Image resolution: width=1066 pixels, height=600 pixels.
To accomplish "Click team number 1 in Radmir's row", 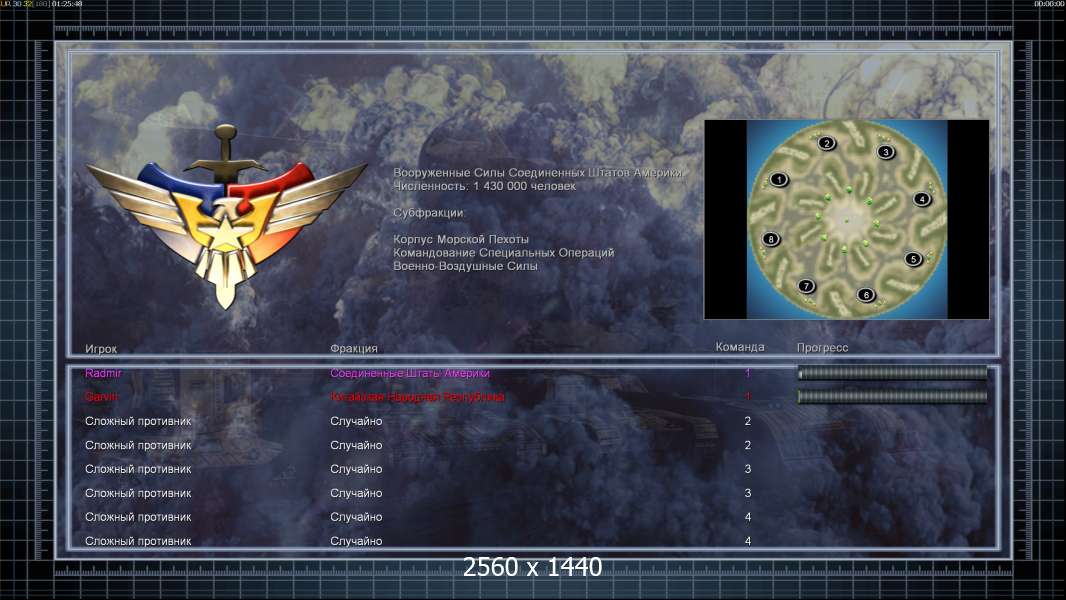I will click(x=747, y=373).
